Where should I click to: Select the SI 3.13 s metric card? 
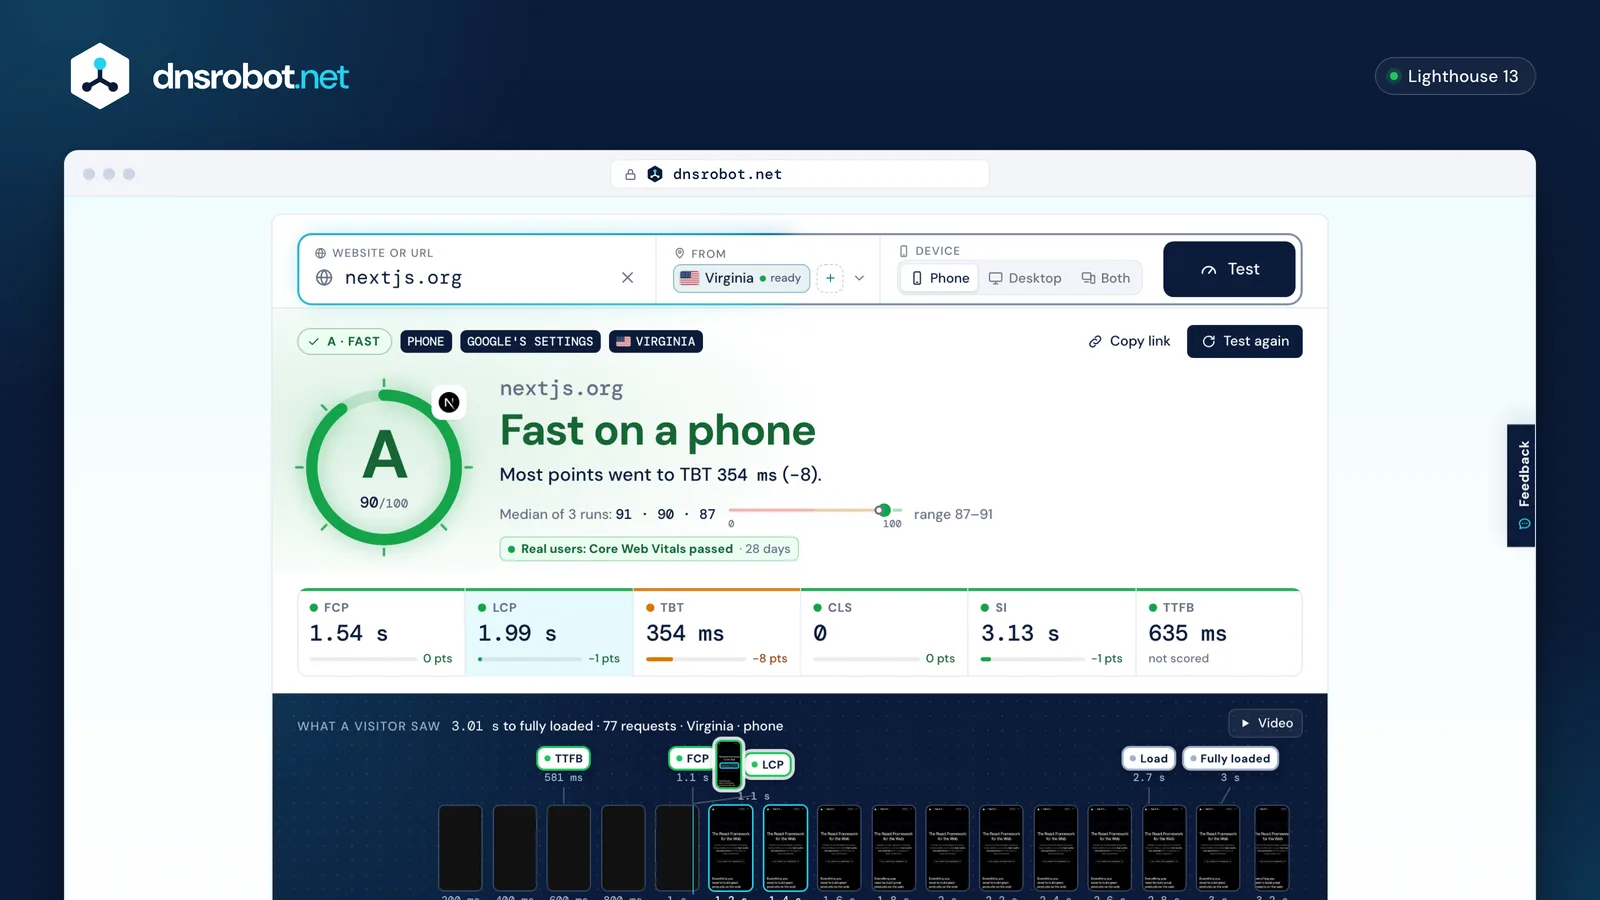click(x=1052, y=632)
